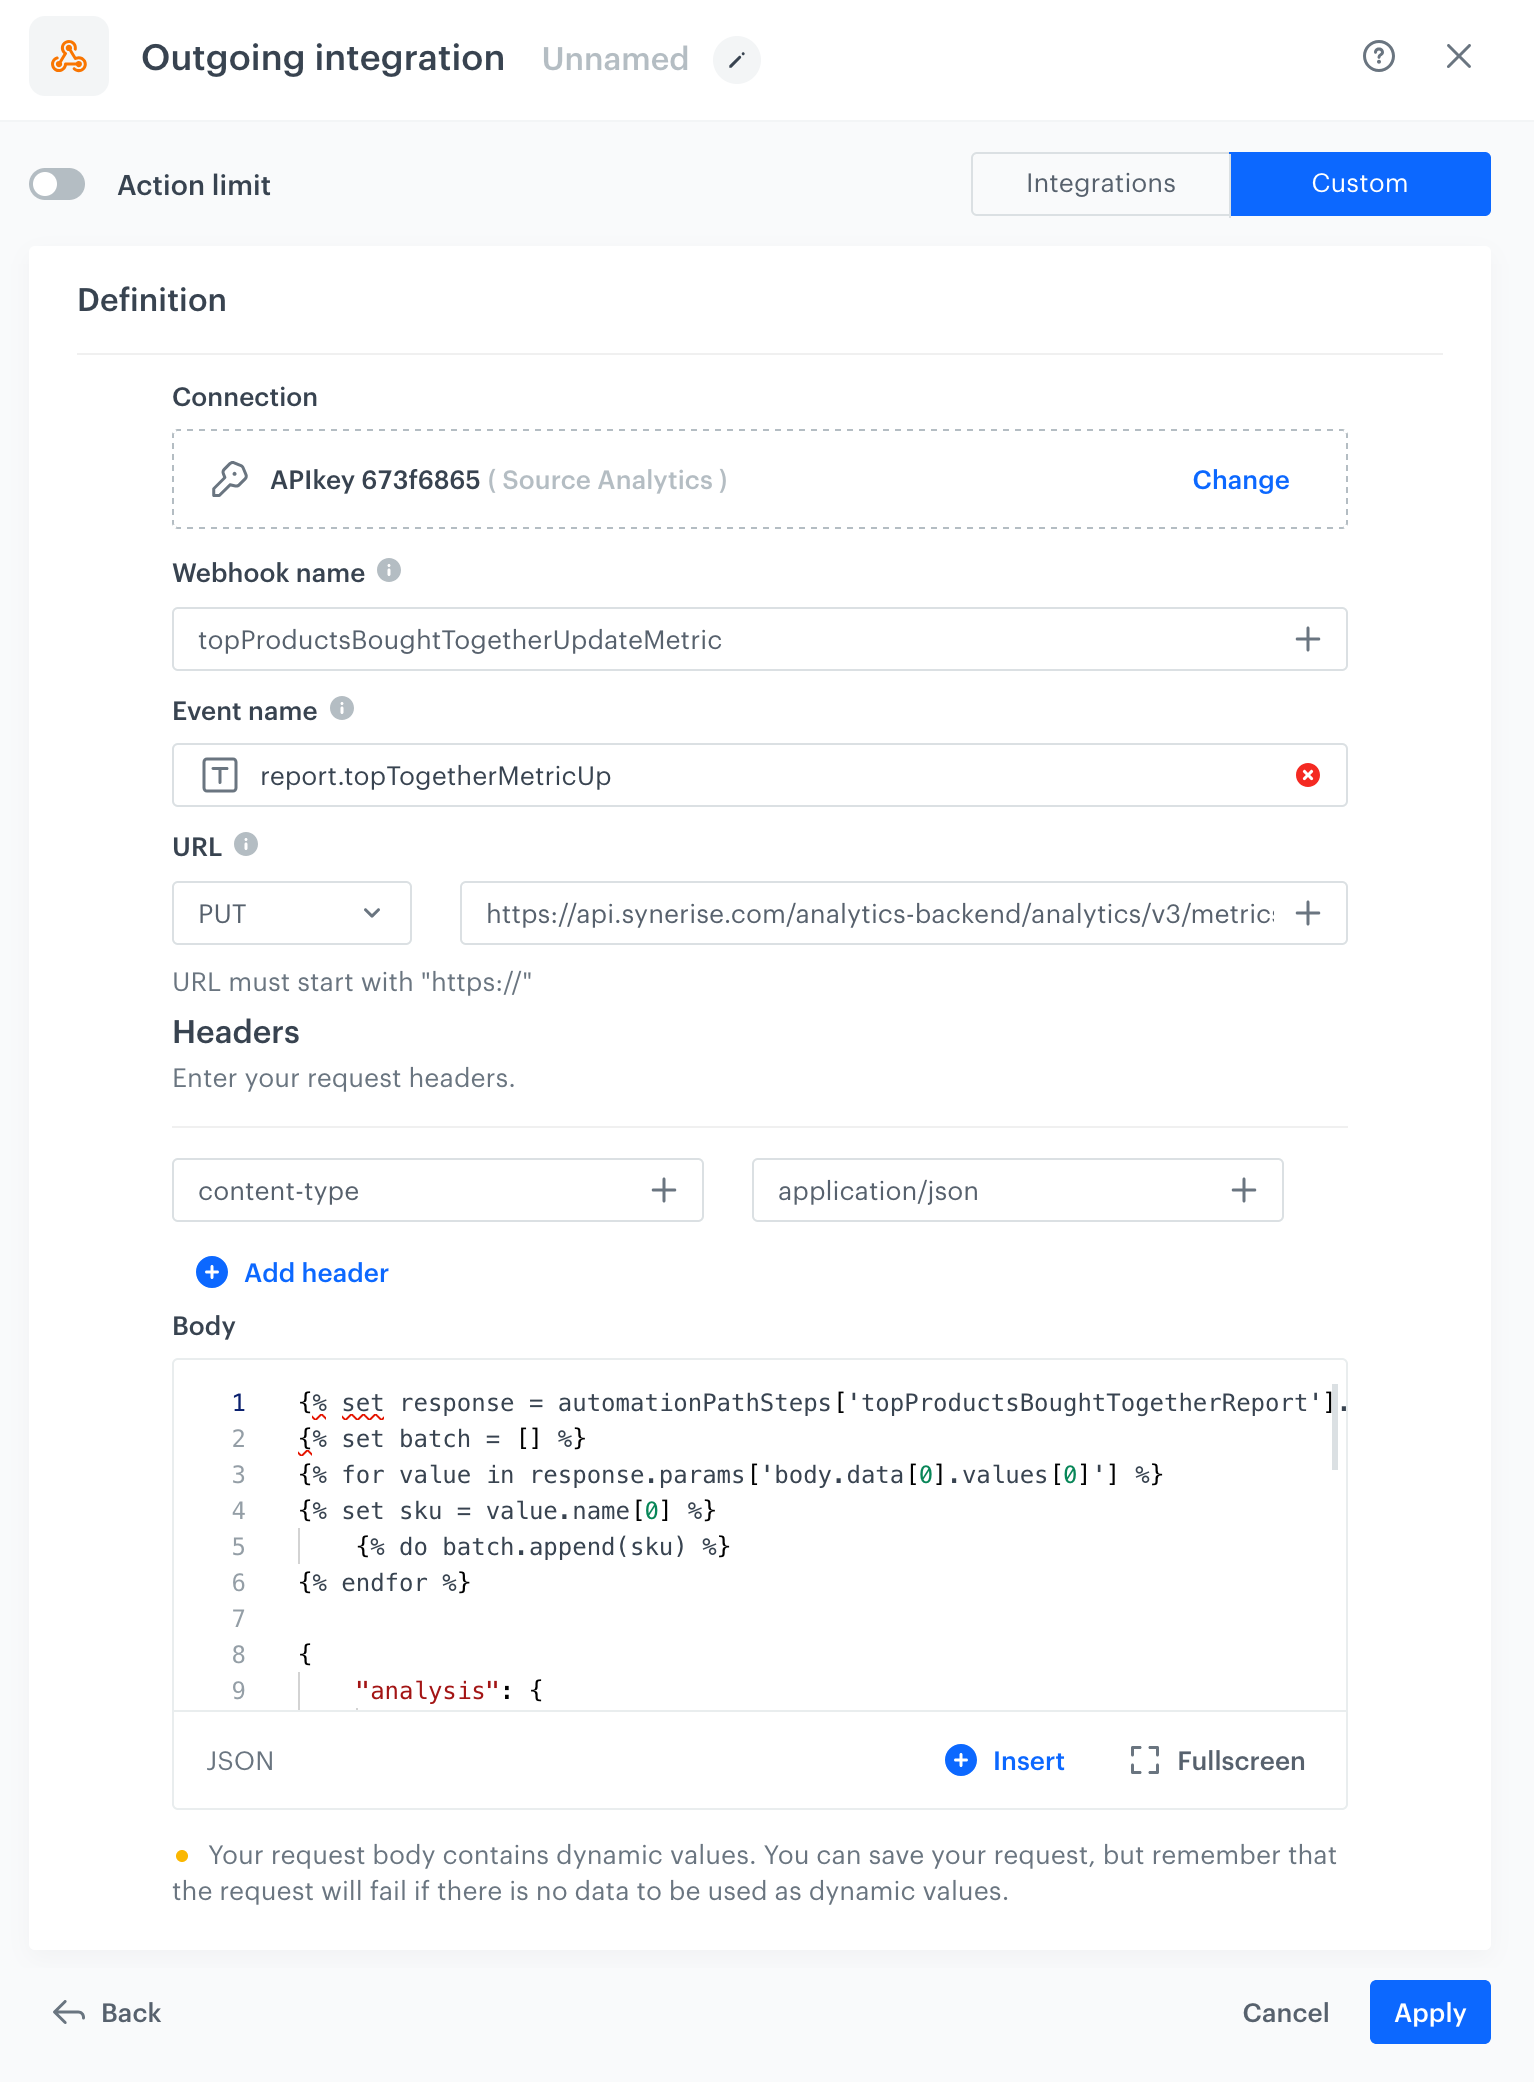Click plus icon in application/json value field
Viewport: 1534px width, 2082px height.
1243,1190
